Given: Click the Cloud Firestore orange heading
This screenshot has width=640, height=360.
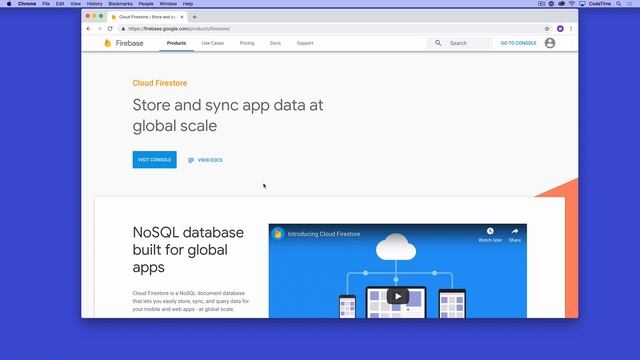Looking at the screenshot, I should click(x=160, y=83).
